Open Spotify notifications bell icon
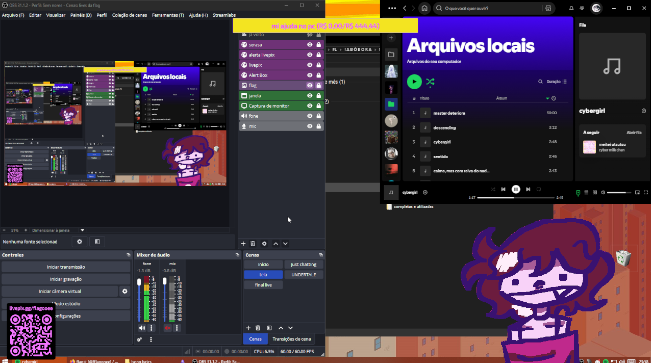This screenshot has width=651, height=363. point(571,8)
